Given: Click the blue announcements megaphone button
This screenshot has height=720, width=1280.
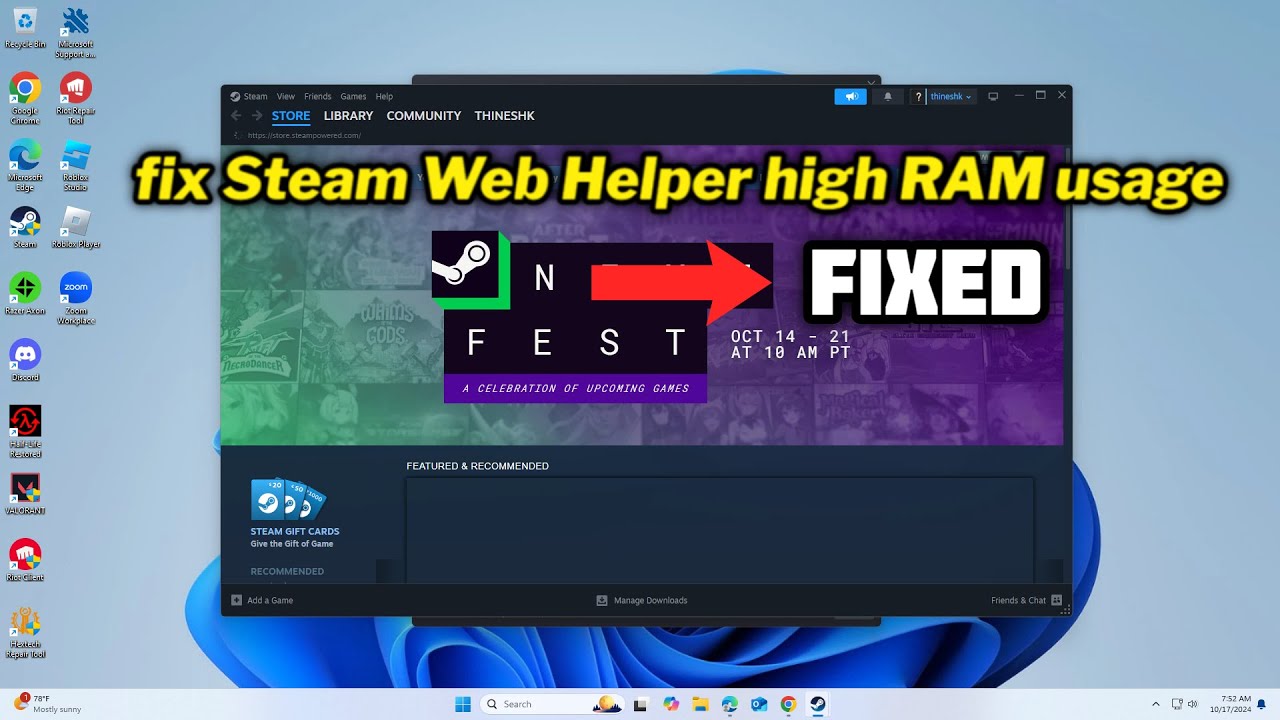Looking at the screenshot, I should [851, 97].
